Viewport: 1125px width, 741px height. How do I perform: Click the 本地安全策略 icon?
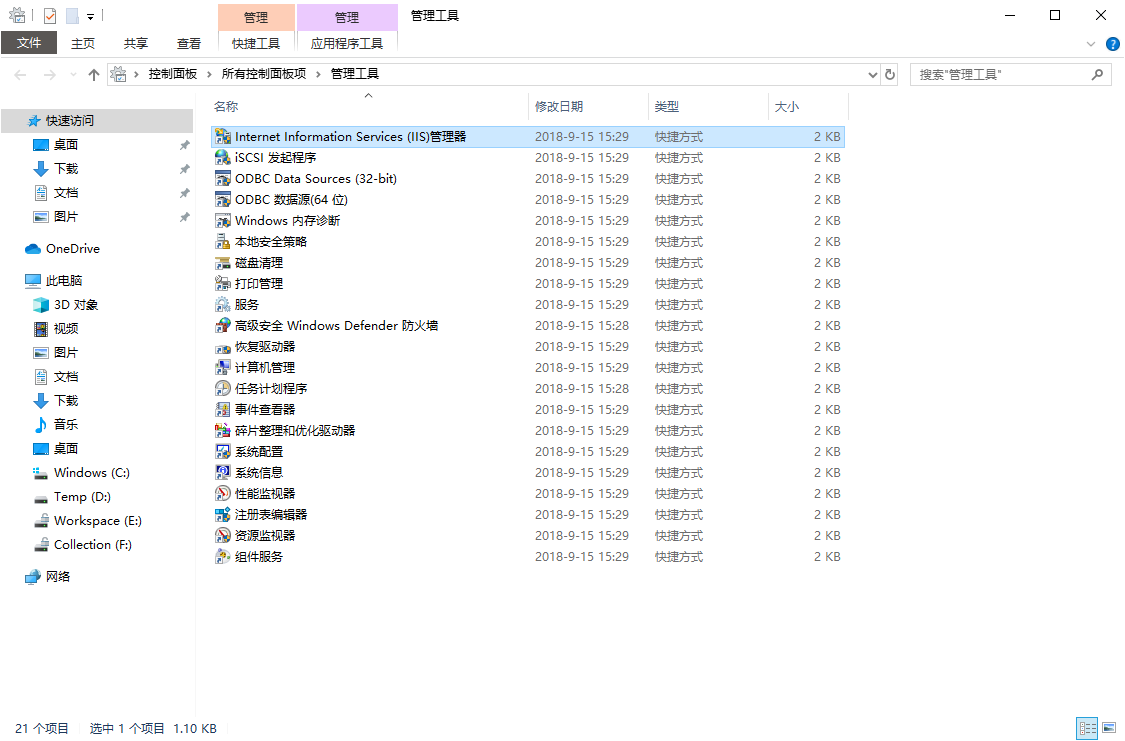pyautogui.click(x=223, y=242)
